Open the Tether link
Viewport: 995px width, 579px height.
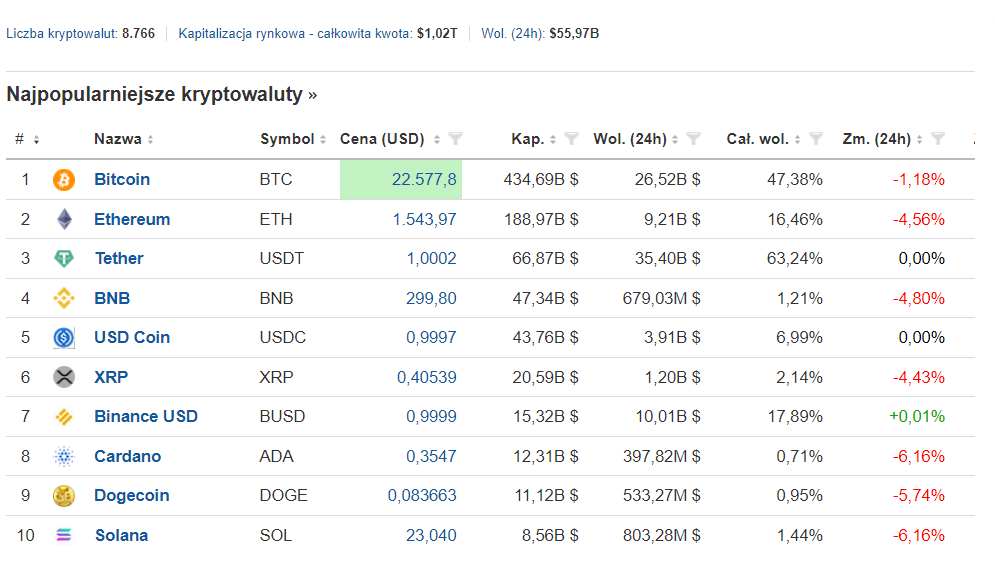tap(119, 258)
